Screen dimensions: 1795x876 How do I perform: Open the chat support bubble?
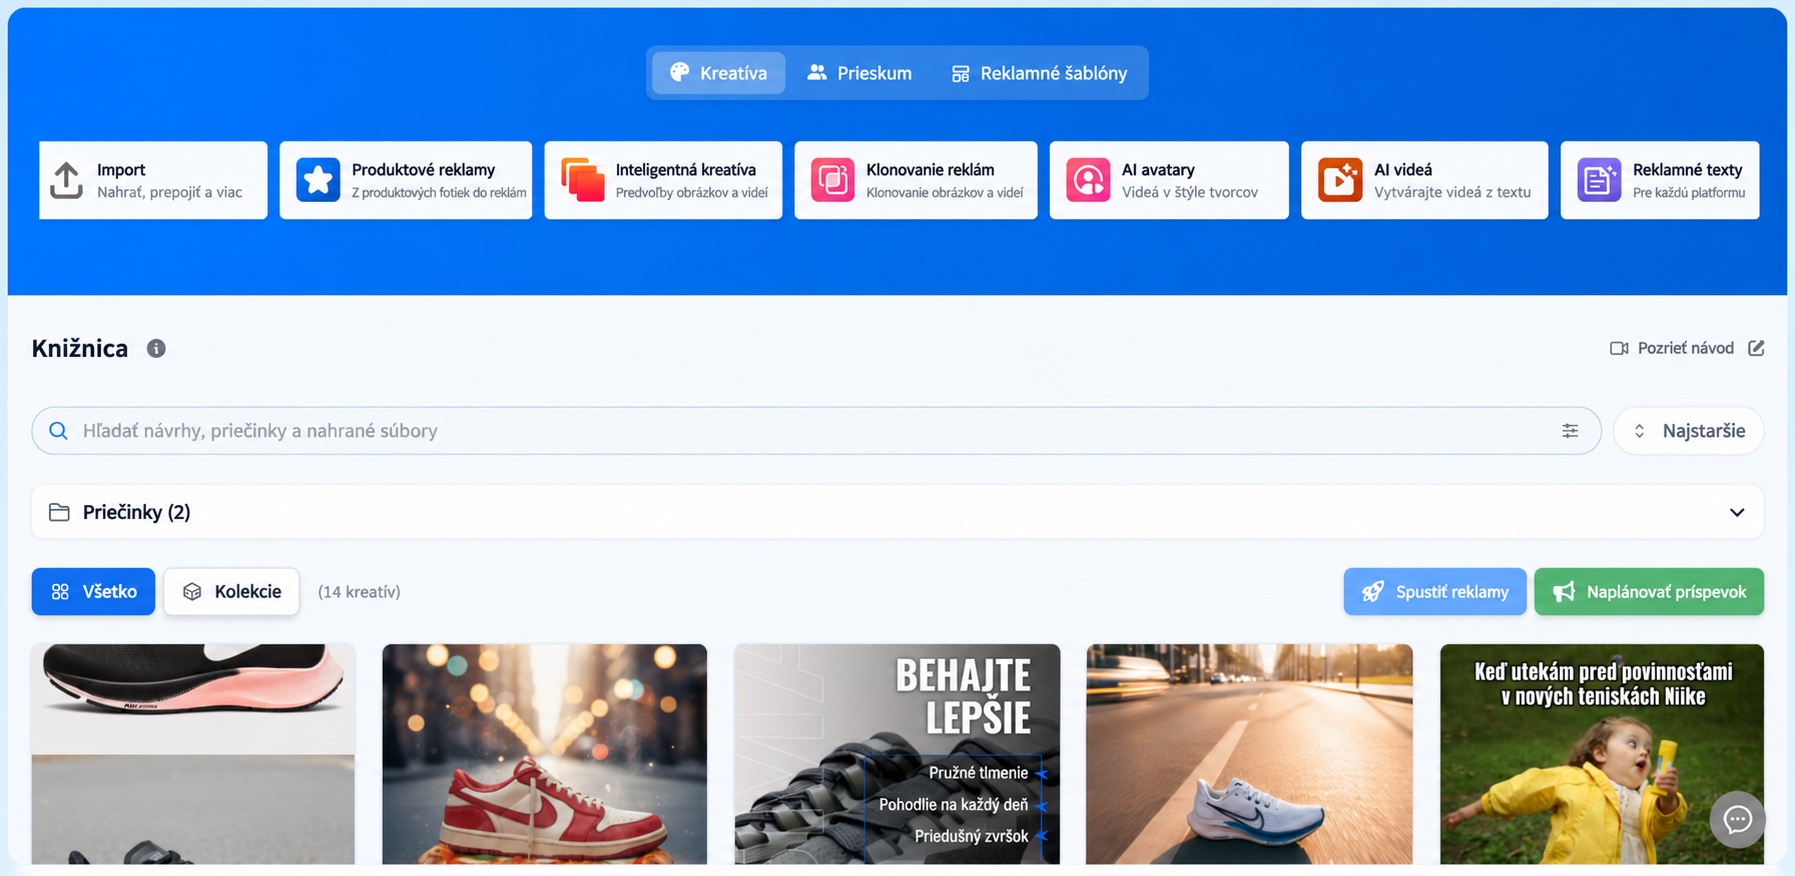1737,820
